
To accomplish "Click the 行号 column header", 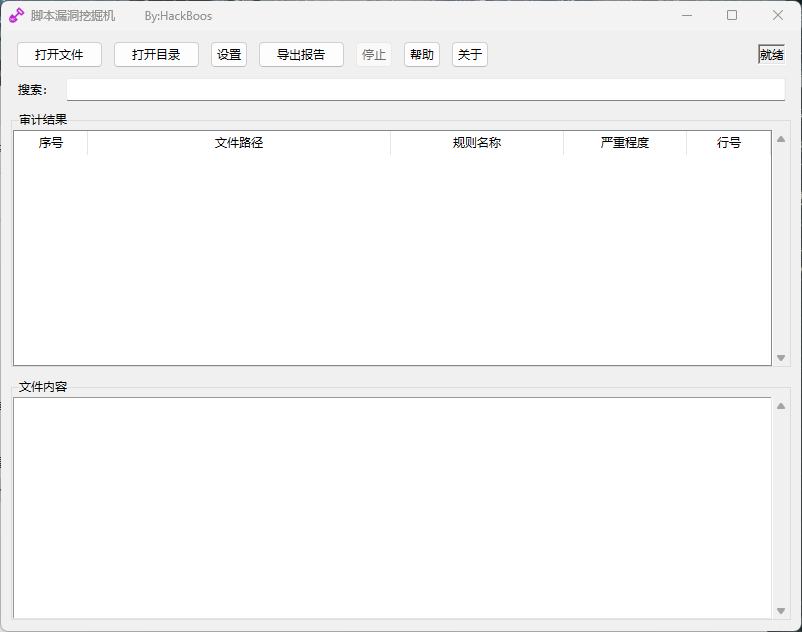I will pyautogui.click(x=727, y=143).
